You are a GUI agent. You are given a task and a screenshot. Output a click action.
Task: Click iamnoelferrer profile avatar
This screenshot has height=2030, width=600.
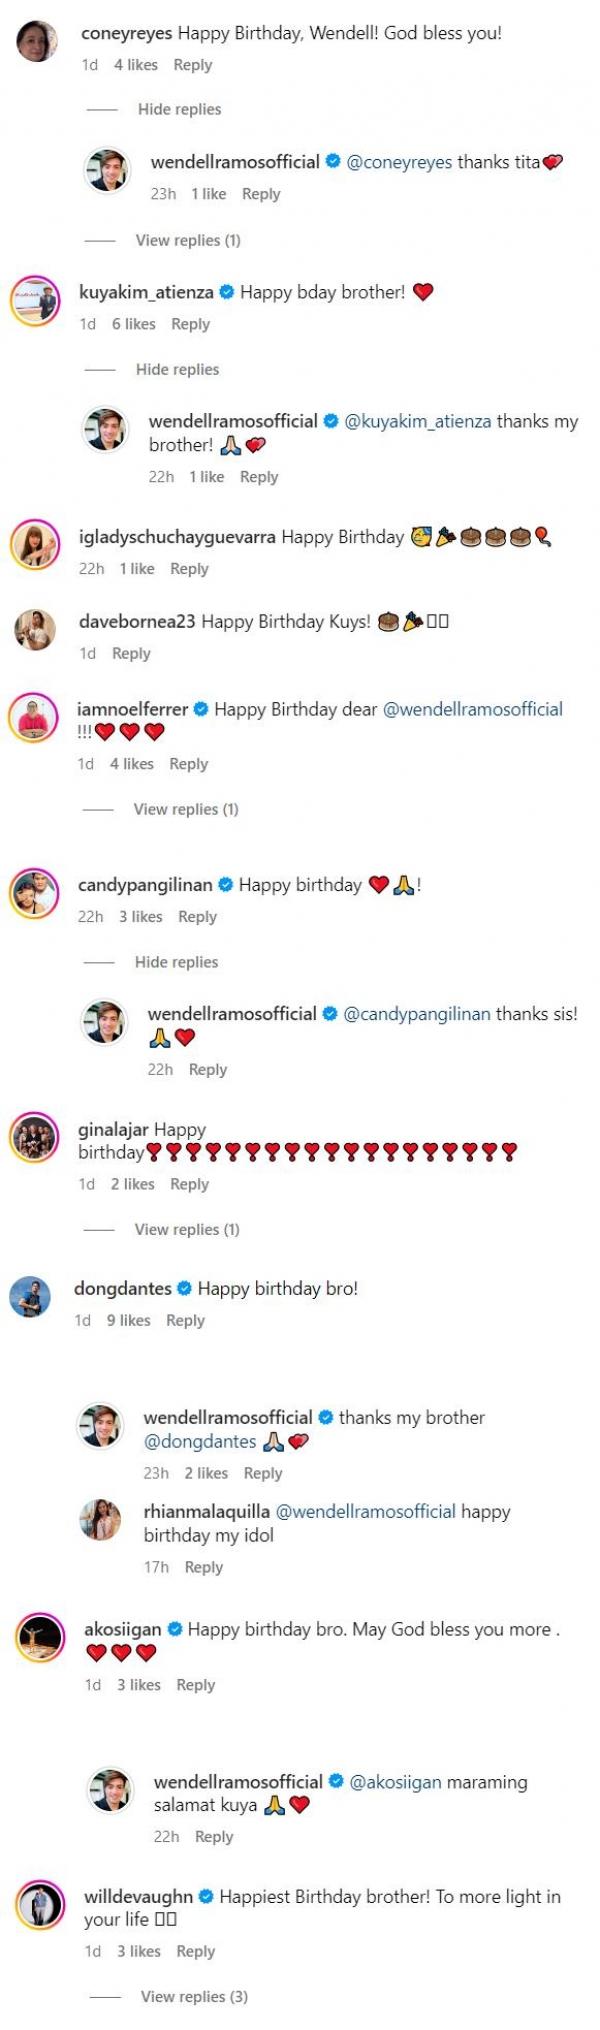point(34,717)
